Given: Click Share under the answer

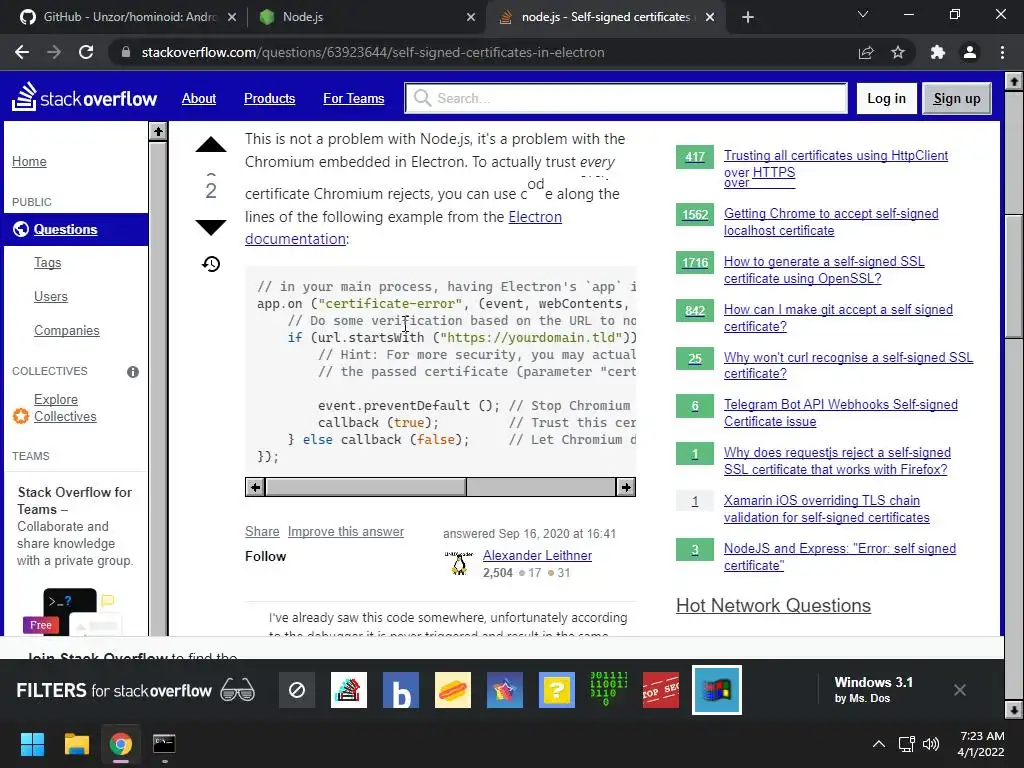Looking at the screenshot, I should click(262, 532).
